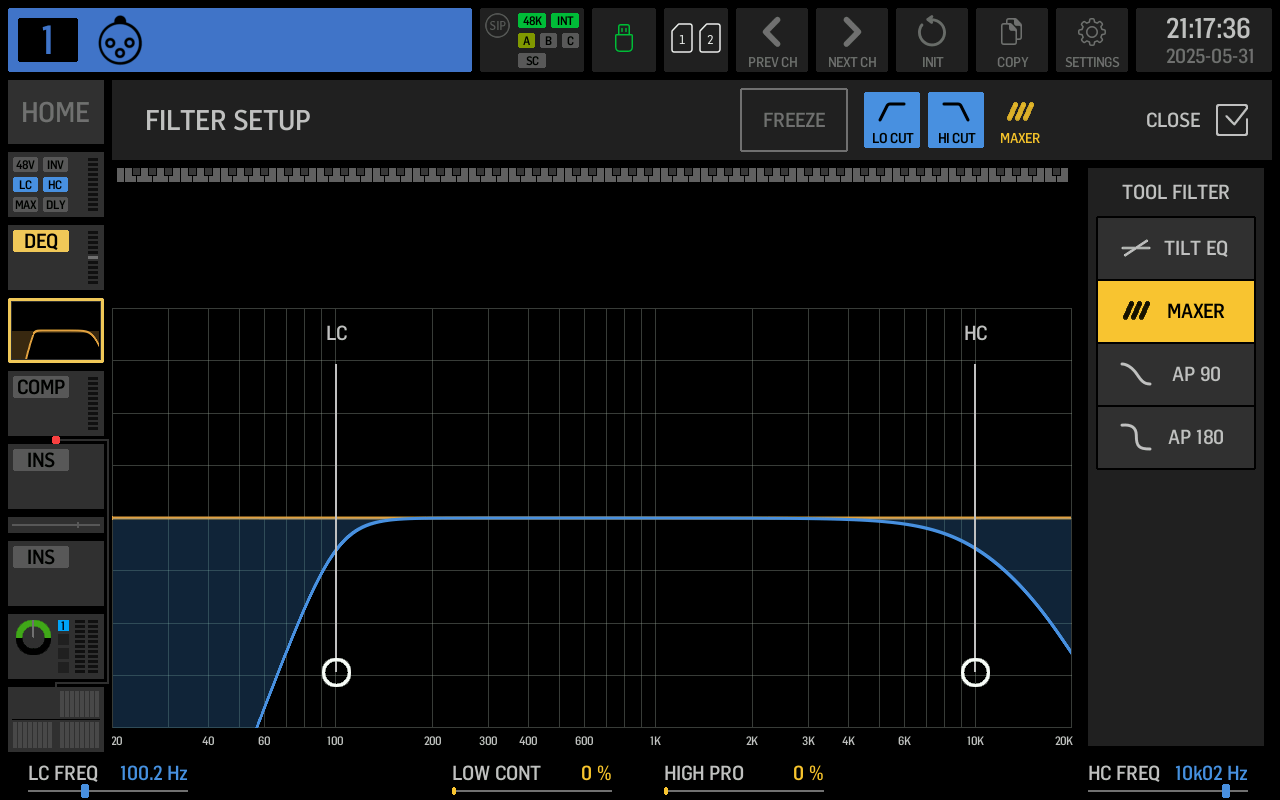
Task: Open the COMP section in sidebar
Action: [x=56, y=403]
